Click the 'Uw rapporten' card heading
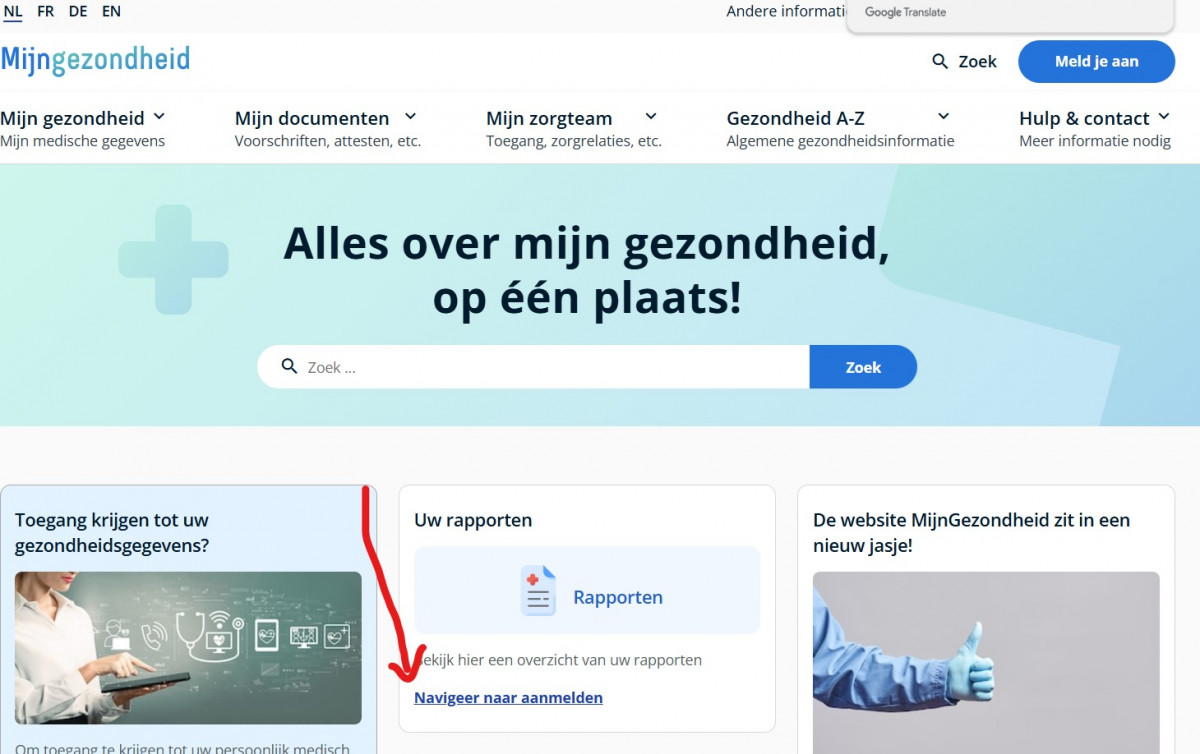The height and width of the screenshot is (754, 1200). 473,520
